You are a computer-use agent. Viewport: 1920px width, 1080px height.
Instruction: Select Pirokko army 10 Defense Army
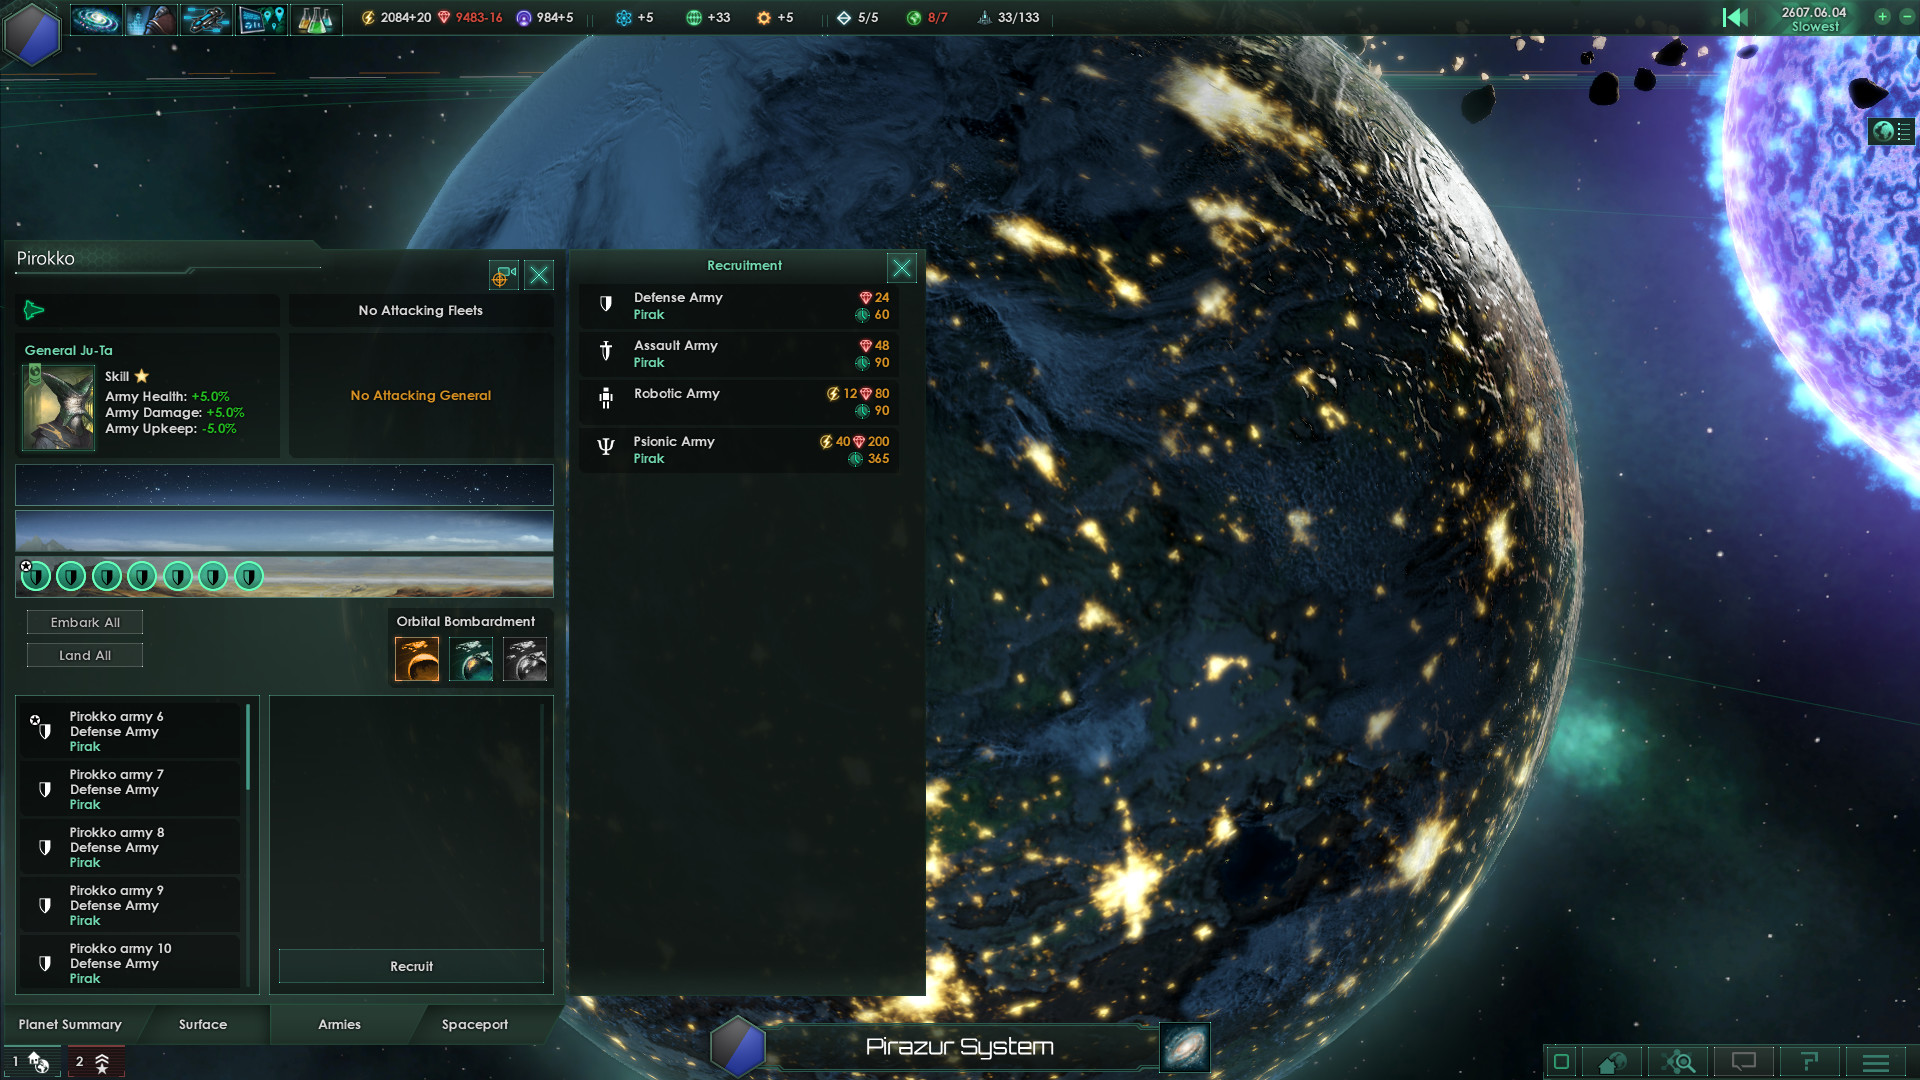click(132, 963)
